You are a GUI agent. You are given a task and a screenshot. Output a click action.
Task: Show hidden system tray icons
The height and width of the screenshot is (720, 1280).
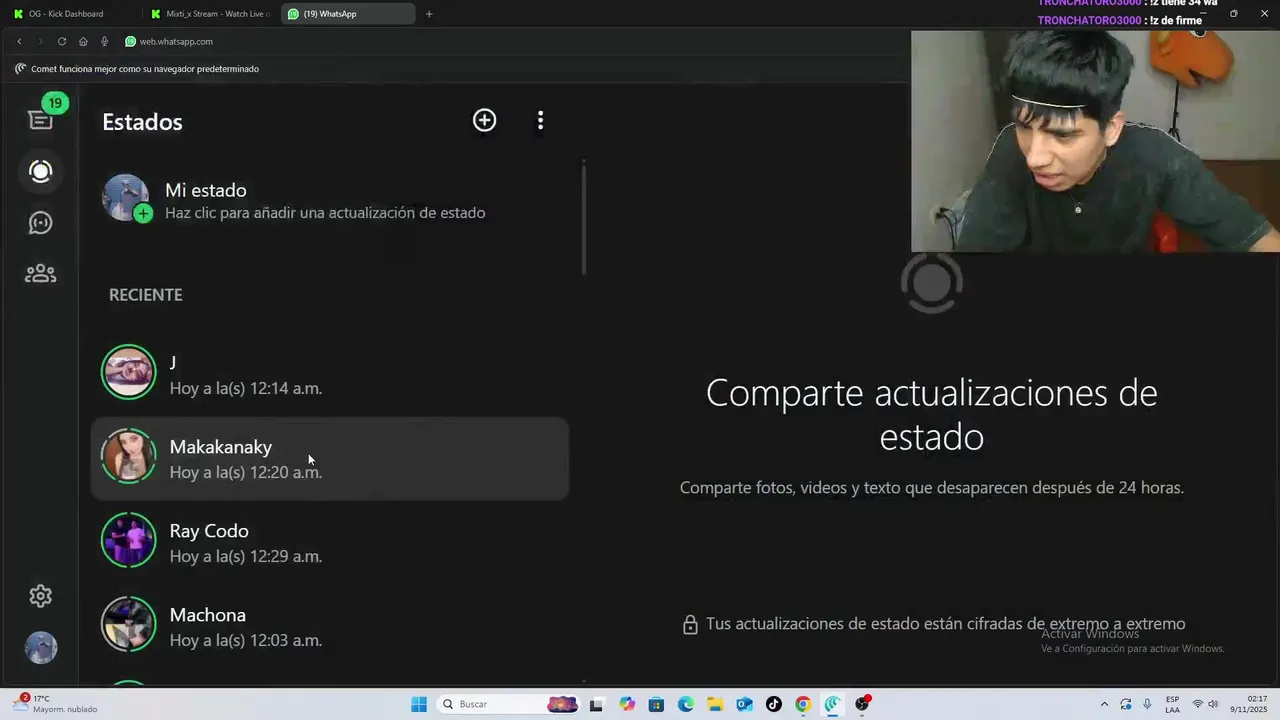tap(1104, 704)
